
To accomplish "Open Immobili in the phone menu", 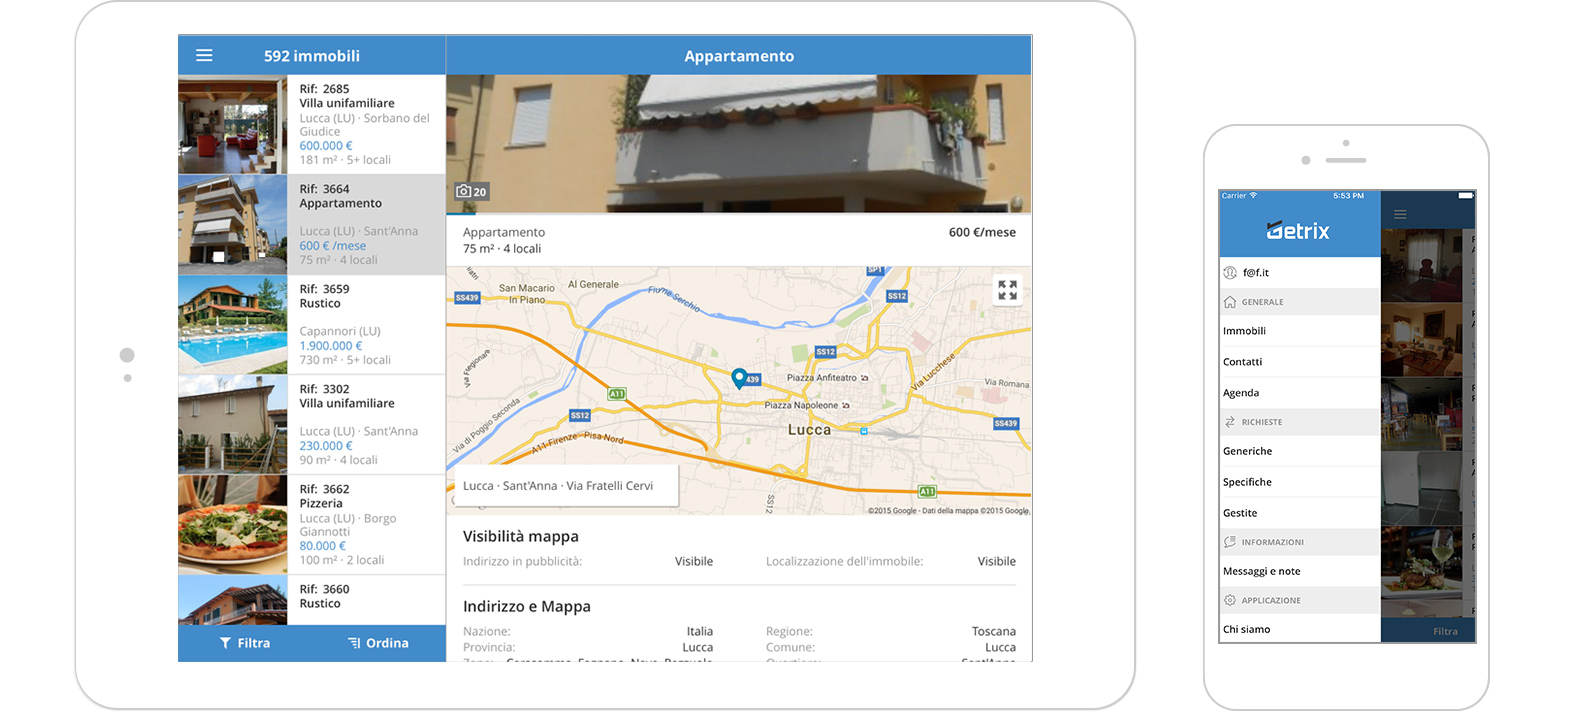I will [1245, 331].
